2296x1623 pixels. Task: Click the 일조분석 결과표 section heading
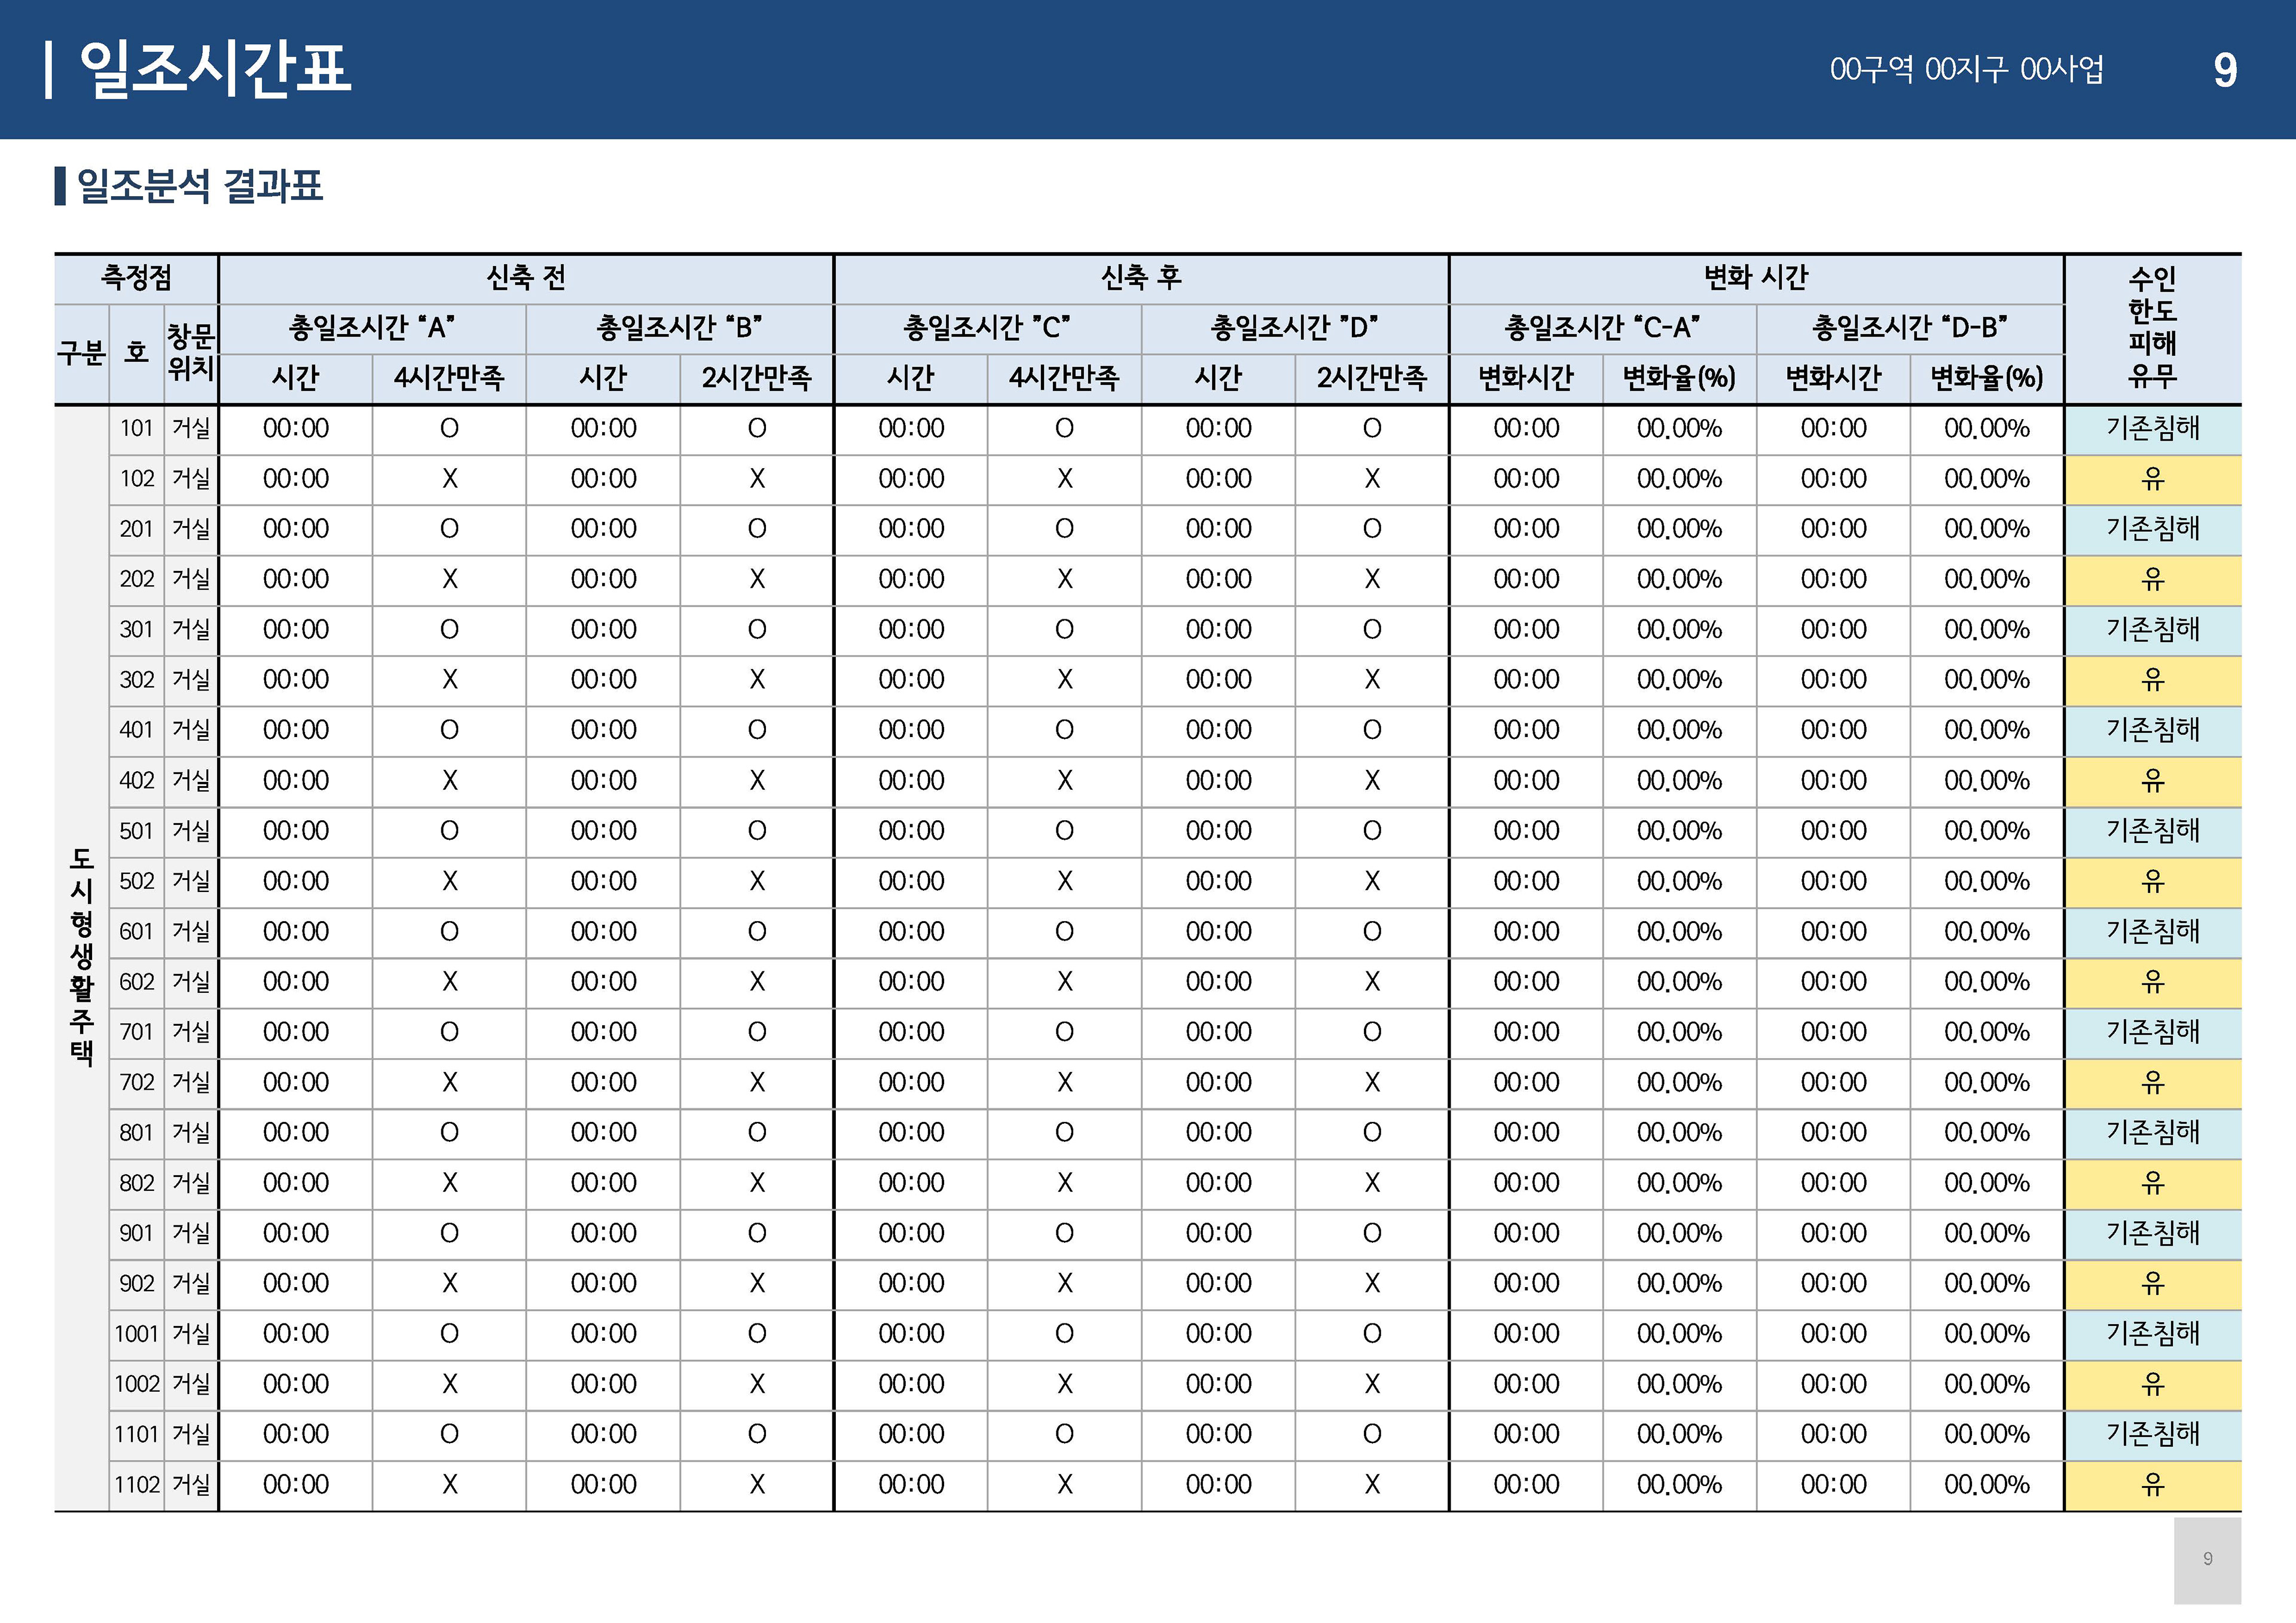click(199, 186)
